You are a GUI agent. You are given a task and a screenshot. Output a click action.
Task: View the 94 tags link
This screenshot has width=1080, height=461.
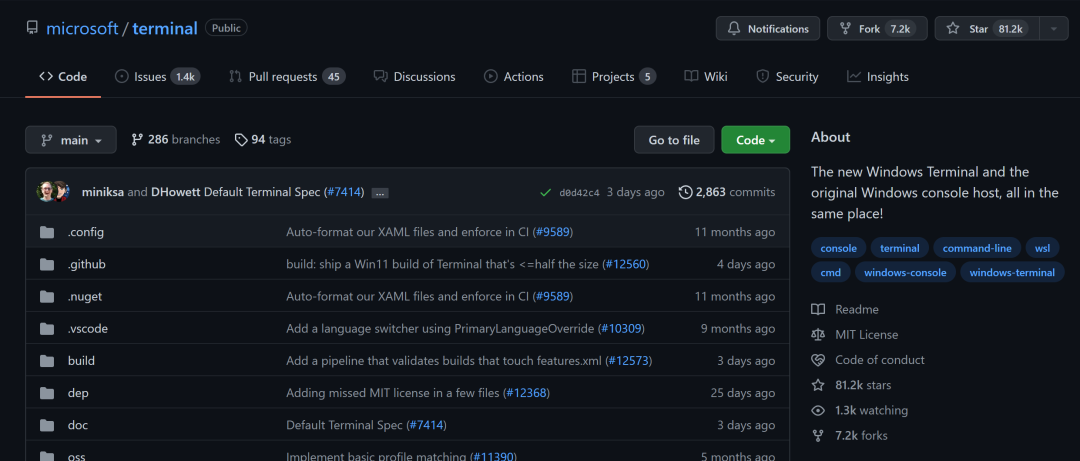[x=263, y=140]
